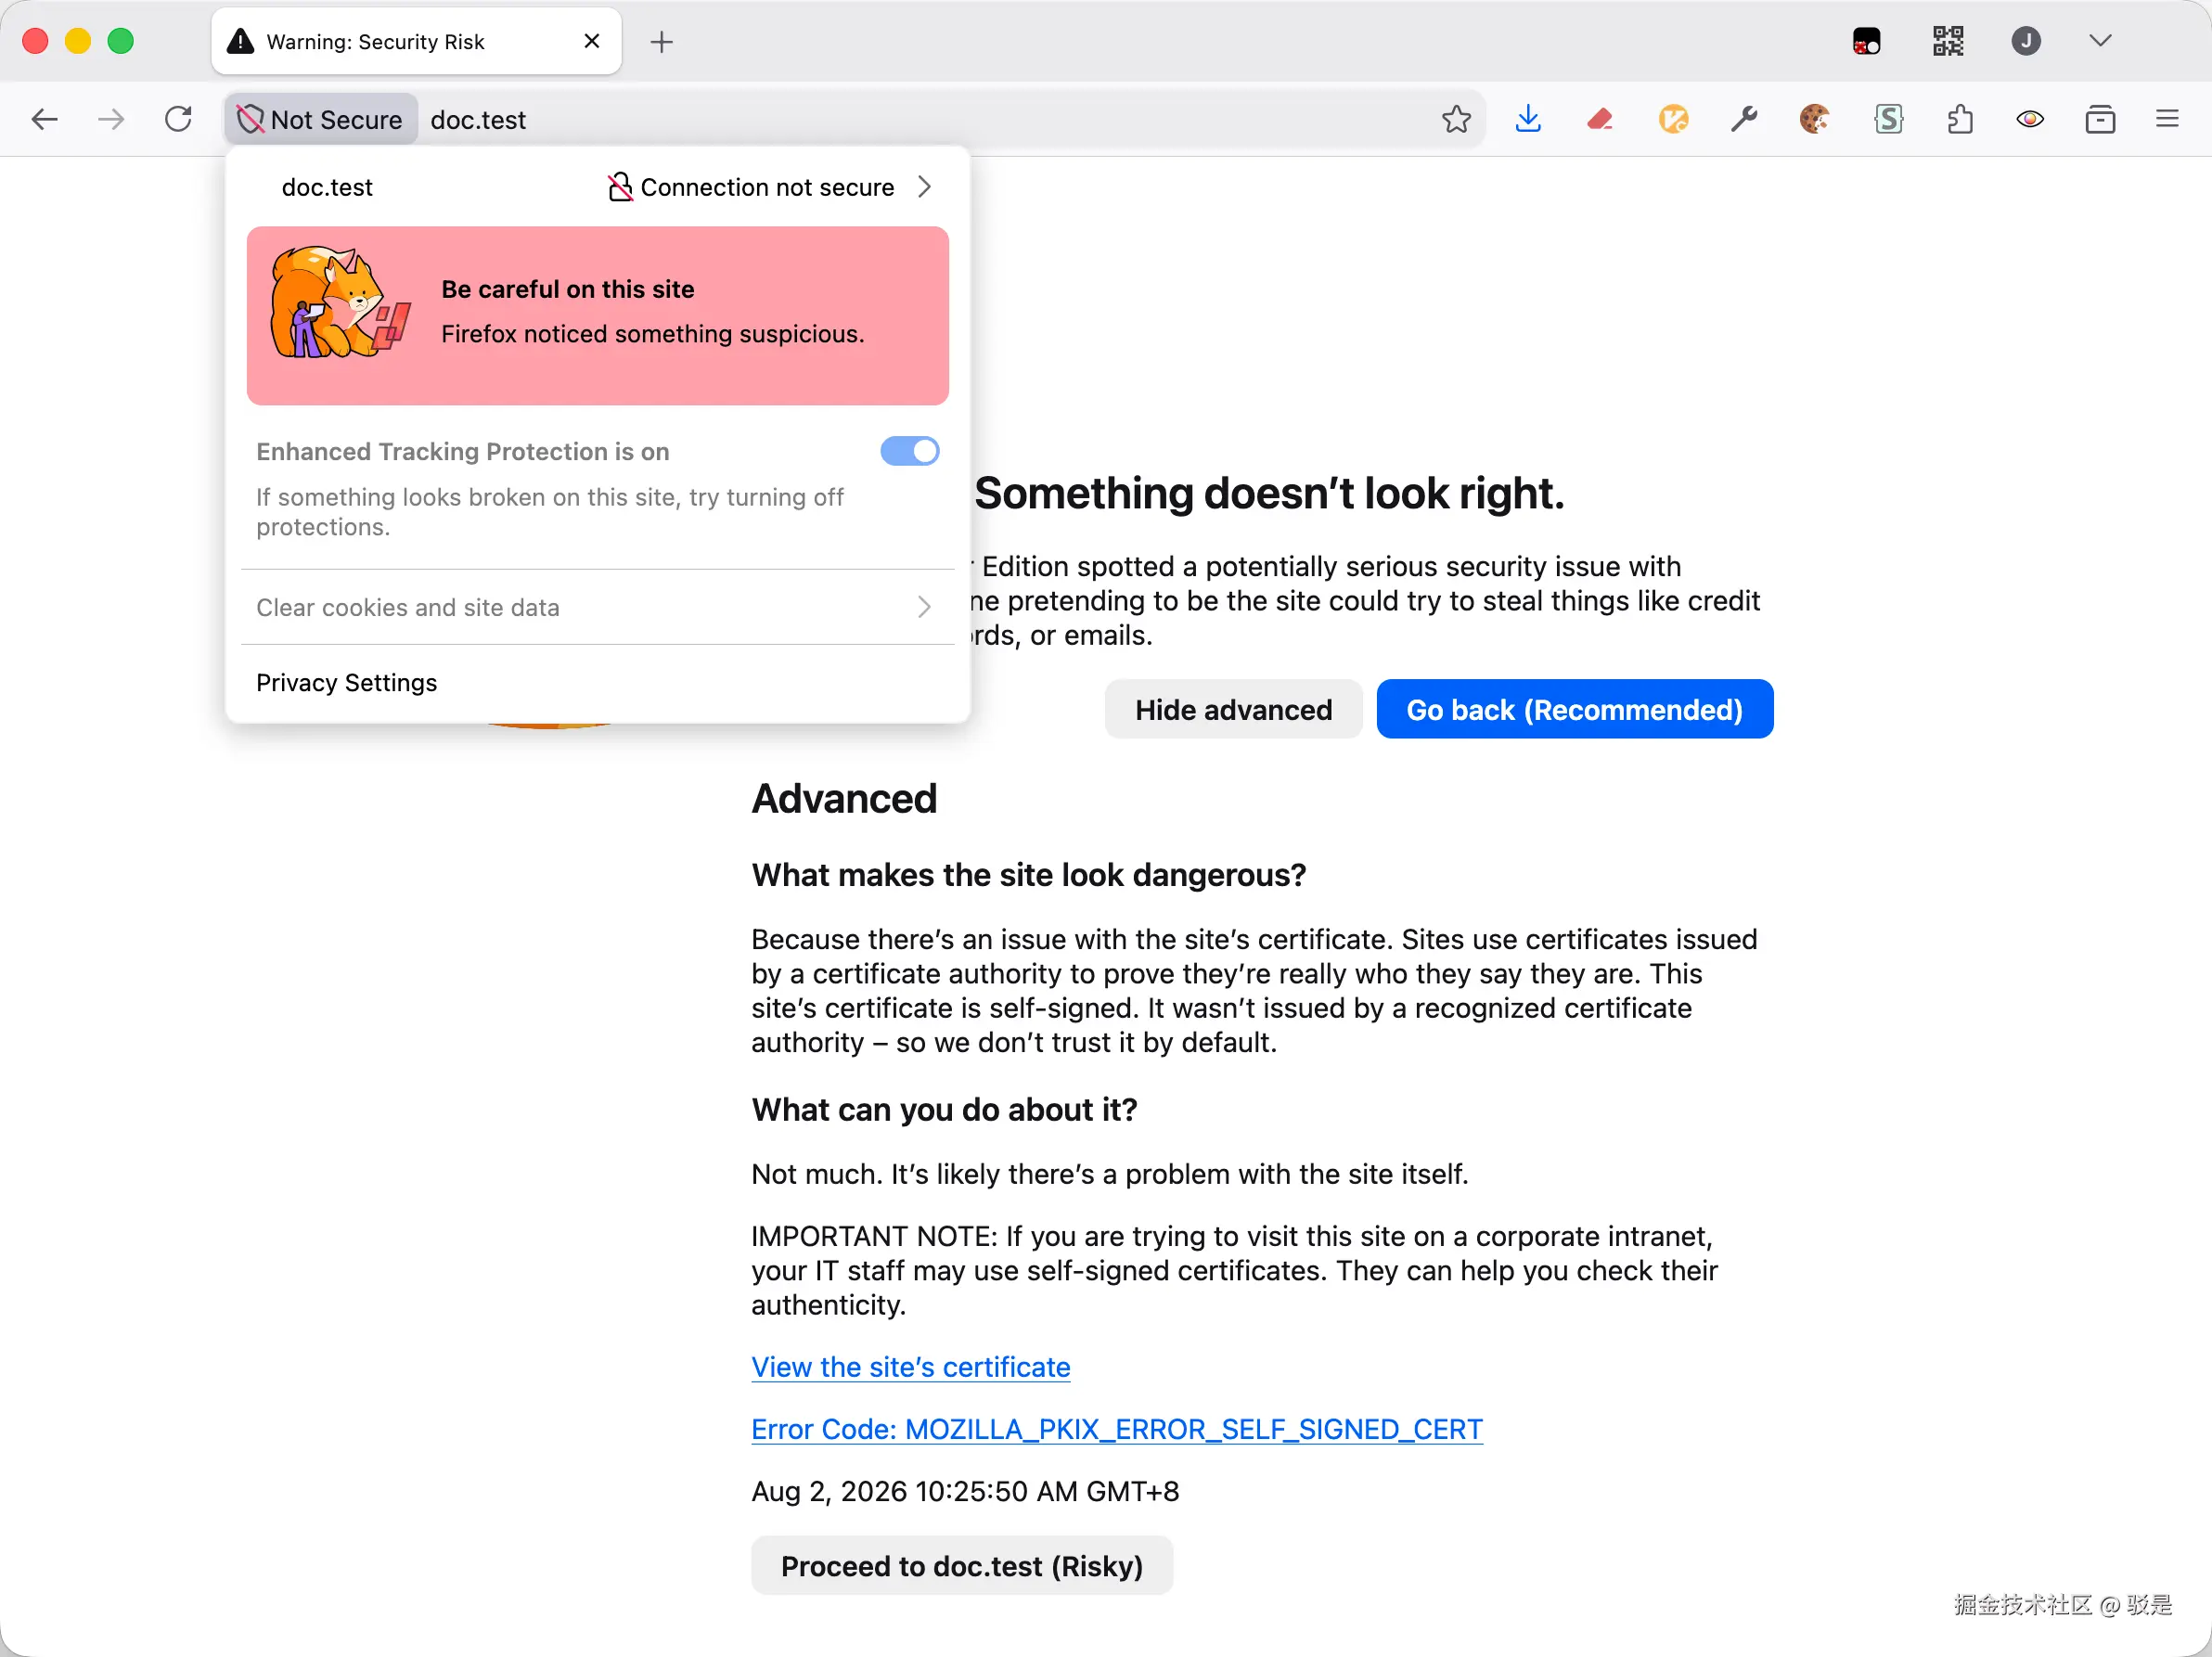Open the downloads panel arrow icon
2212x1657 pixels.
click(1528, 119)
